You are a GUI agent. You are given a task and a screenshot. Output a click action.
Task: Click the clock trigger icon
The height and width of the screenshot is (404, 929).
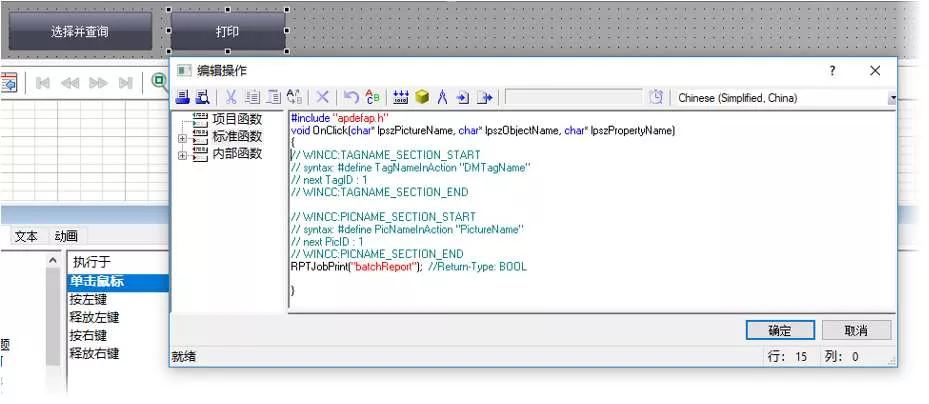pyautogui.click(x=656, y=98)
